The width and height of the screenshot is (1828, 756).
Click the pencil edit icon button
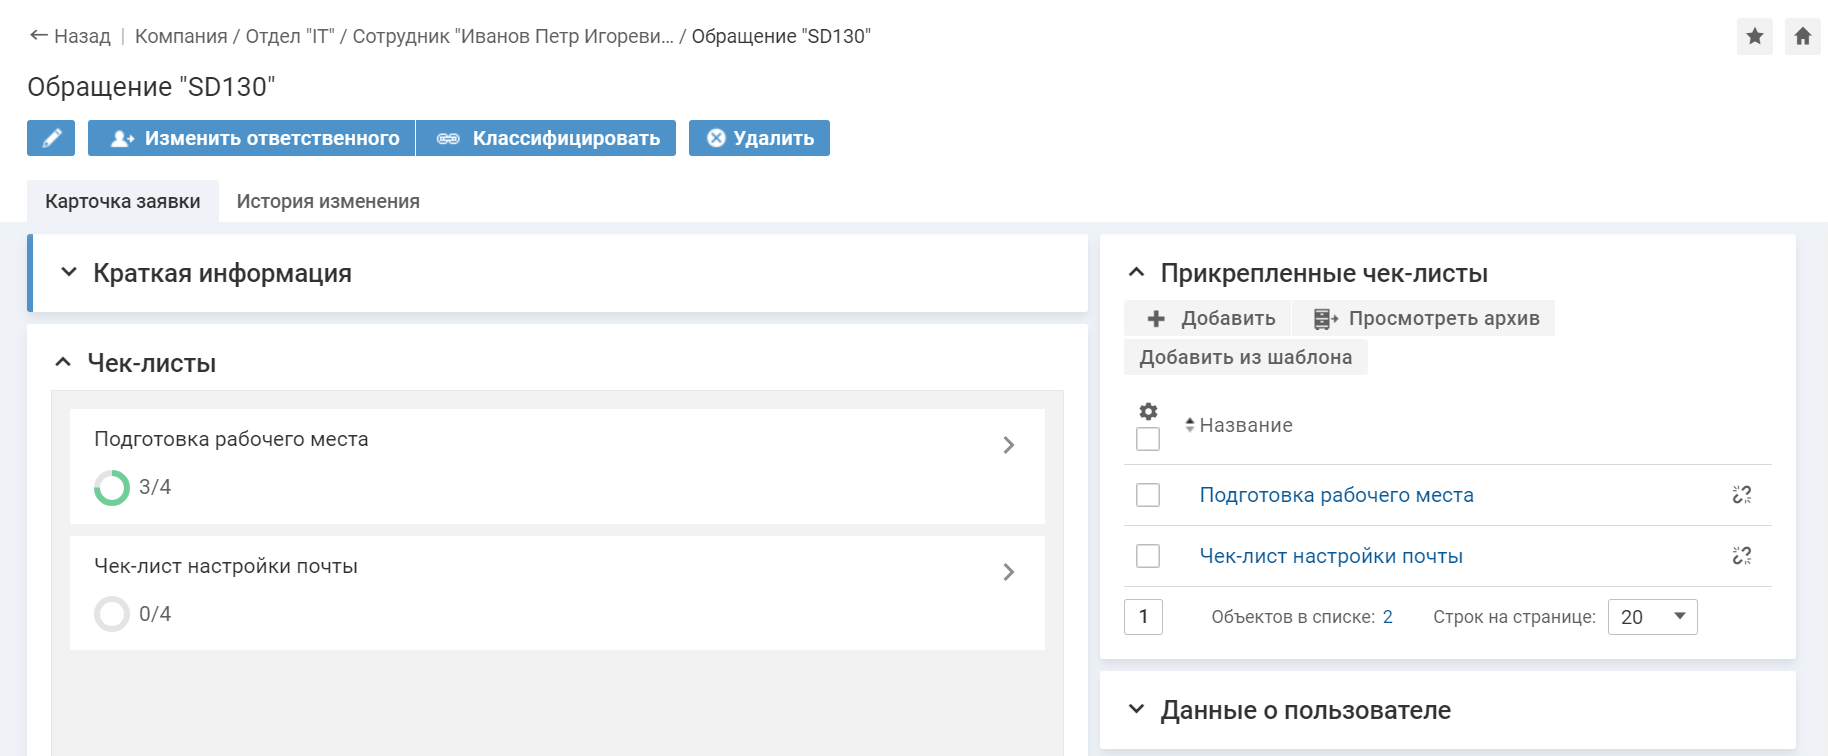coord(51,138)
